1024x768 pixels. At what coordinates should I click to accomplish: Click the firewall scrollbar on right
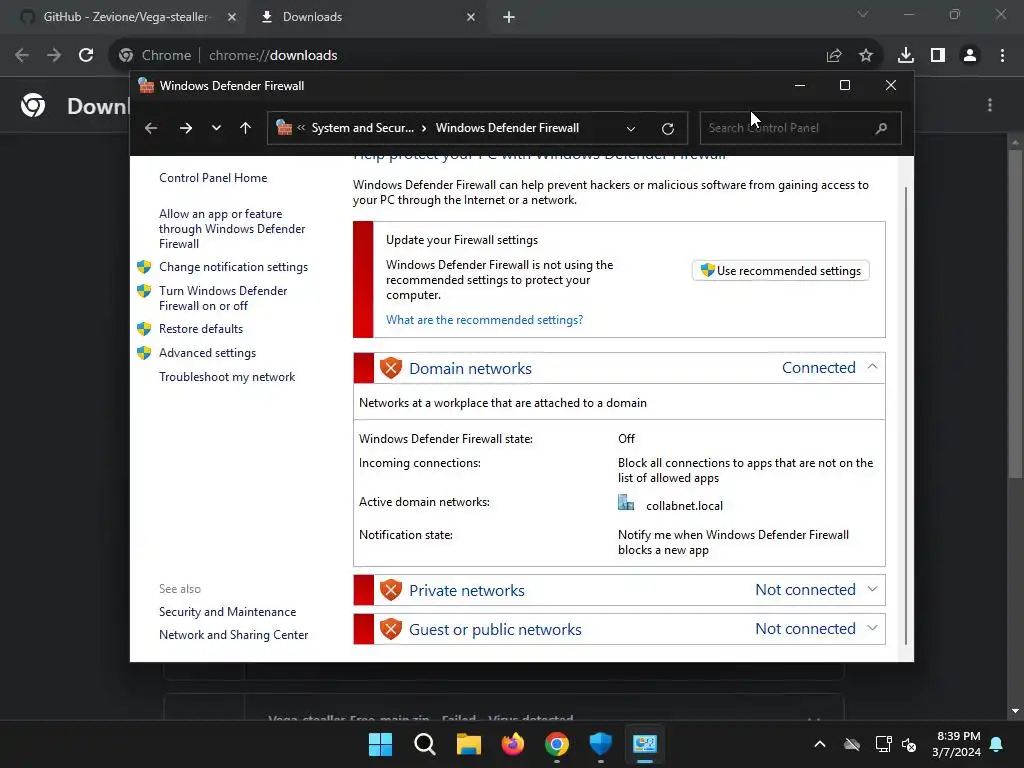click(x=906, y=415)
